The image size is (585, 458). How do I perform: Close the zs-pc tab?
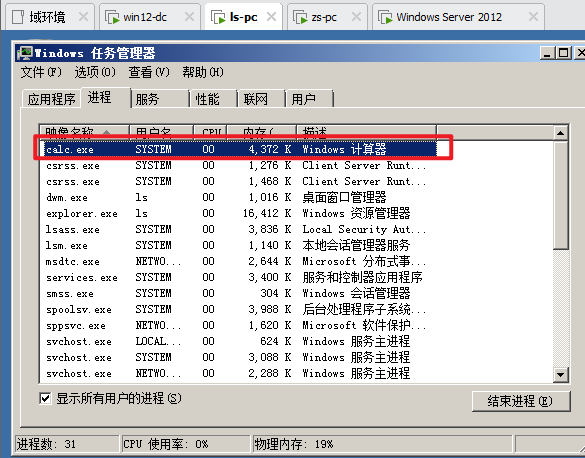pos(357,17)
